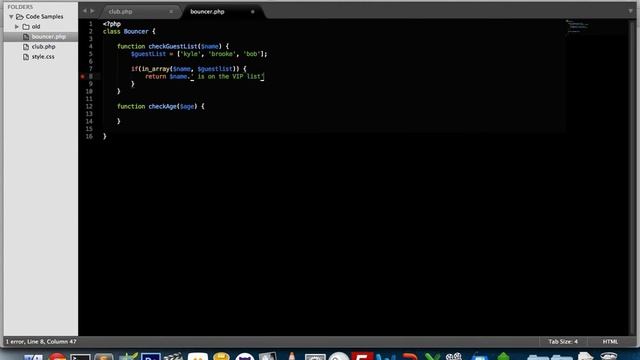
Task: Click the FOLDERS sidebar heading
Action: [x=20, y=7]
